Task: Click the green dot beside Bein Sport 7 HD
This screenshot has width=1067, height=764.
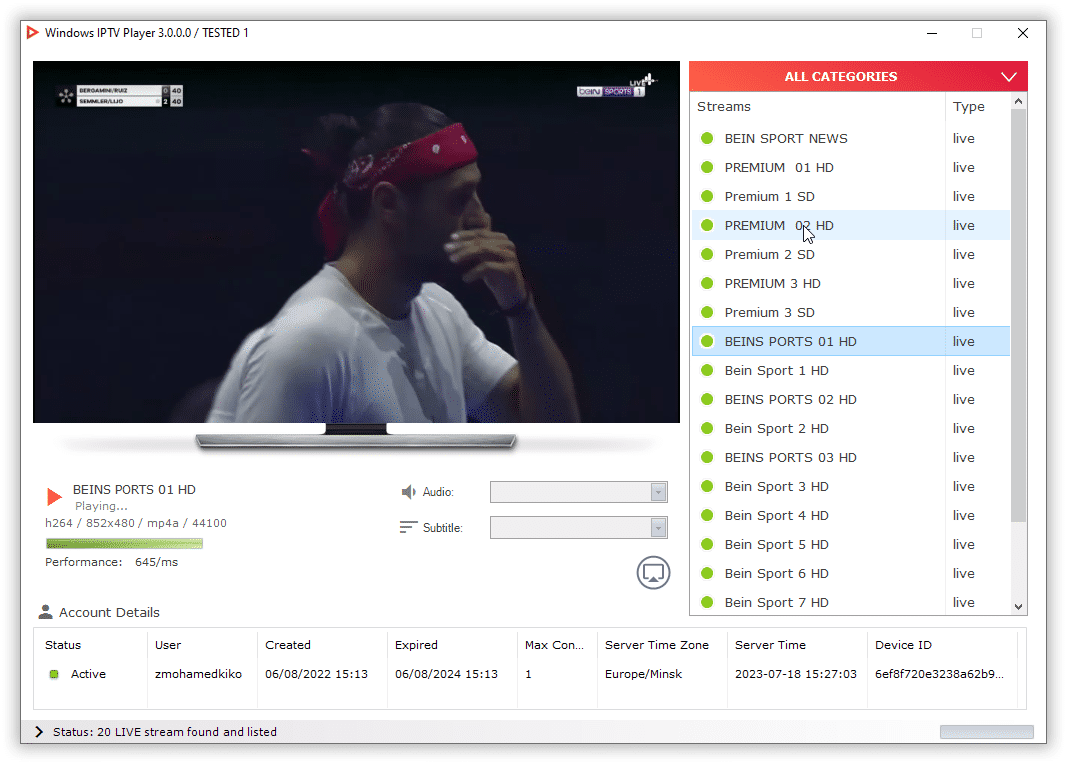Action: coord(707,602)
